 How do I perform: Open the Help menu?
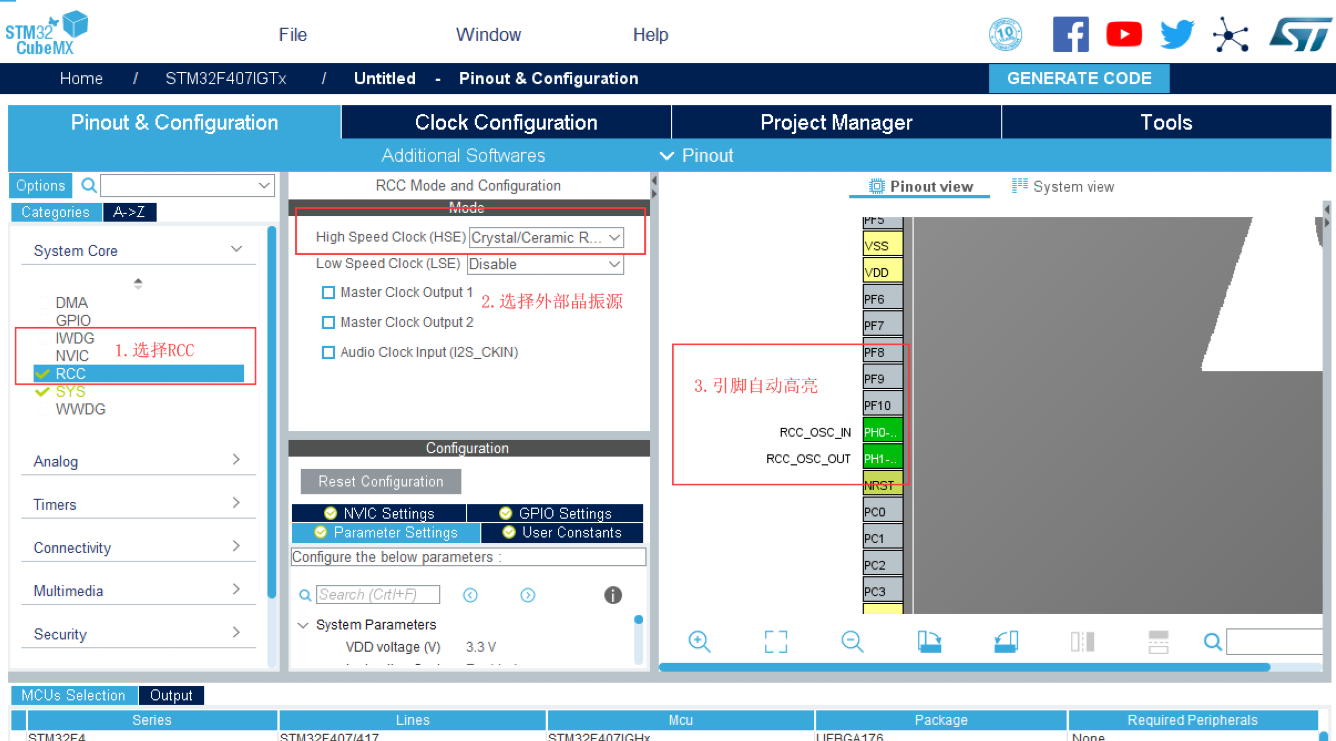coord(650,35)
